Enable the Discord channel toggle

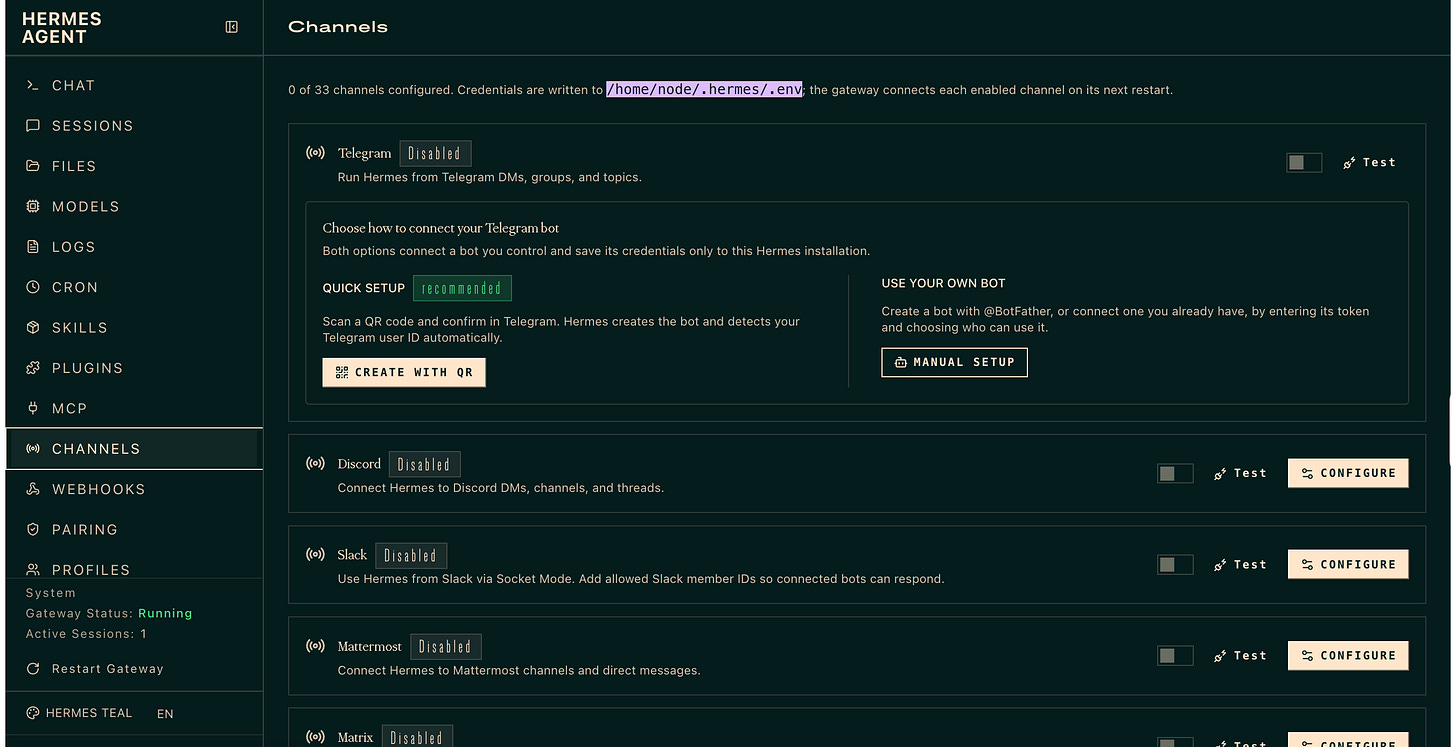click(x=1175, y=473)
